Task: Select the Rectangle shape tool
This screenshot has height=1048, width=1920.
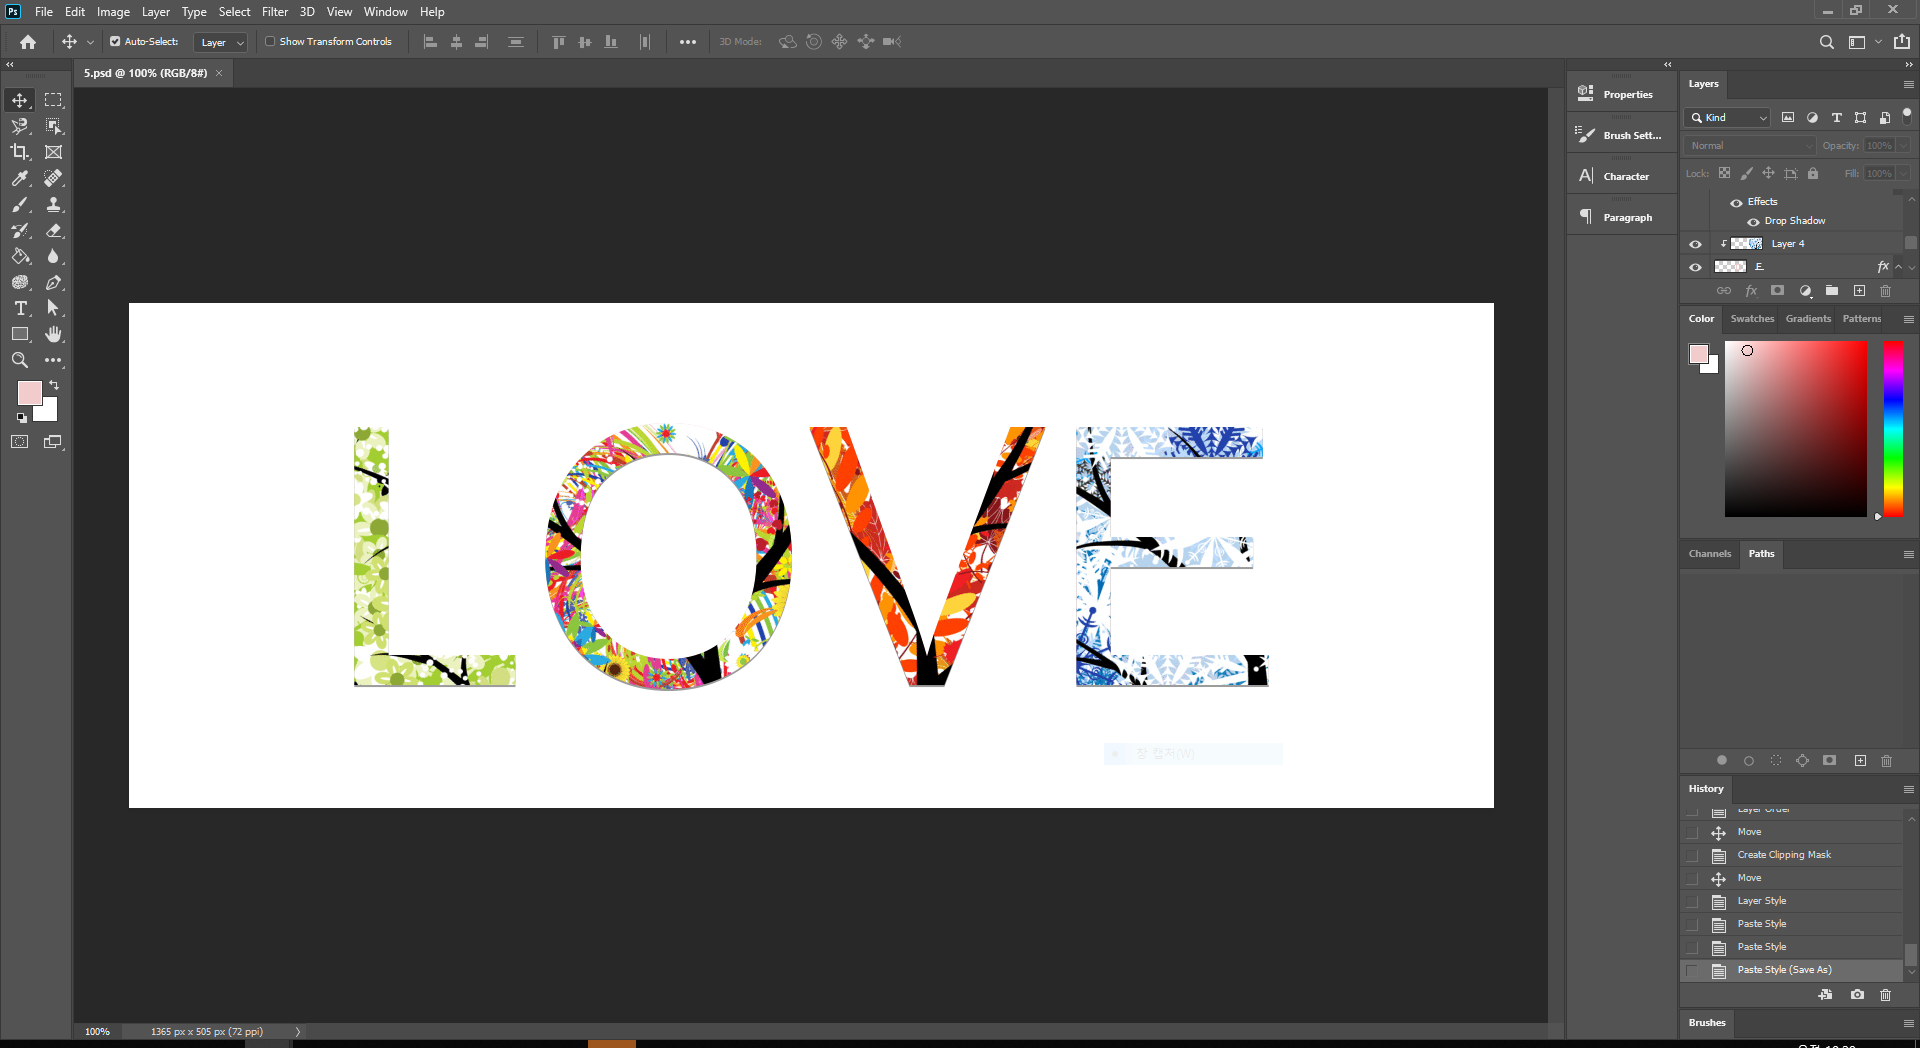Action: tap(20, 334)
